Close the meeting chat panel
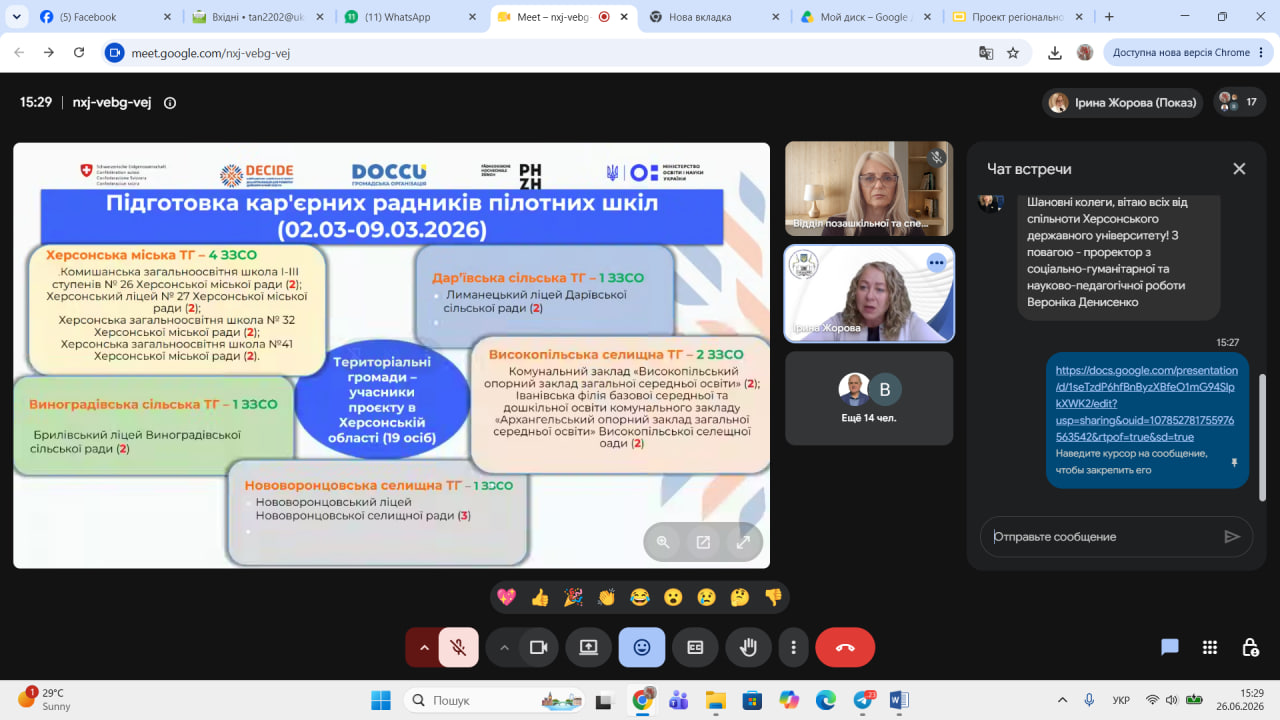The height and width of the screenshot is (720, 1280). pos(1239,169)
